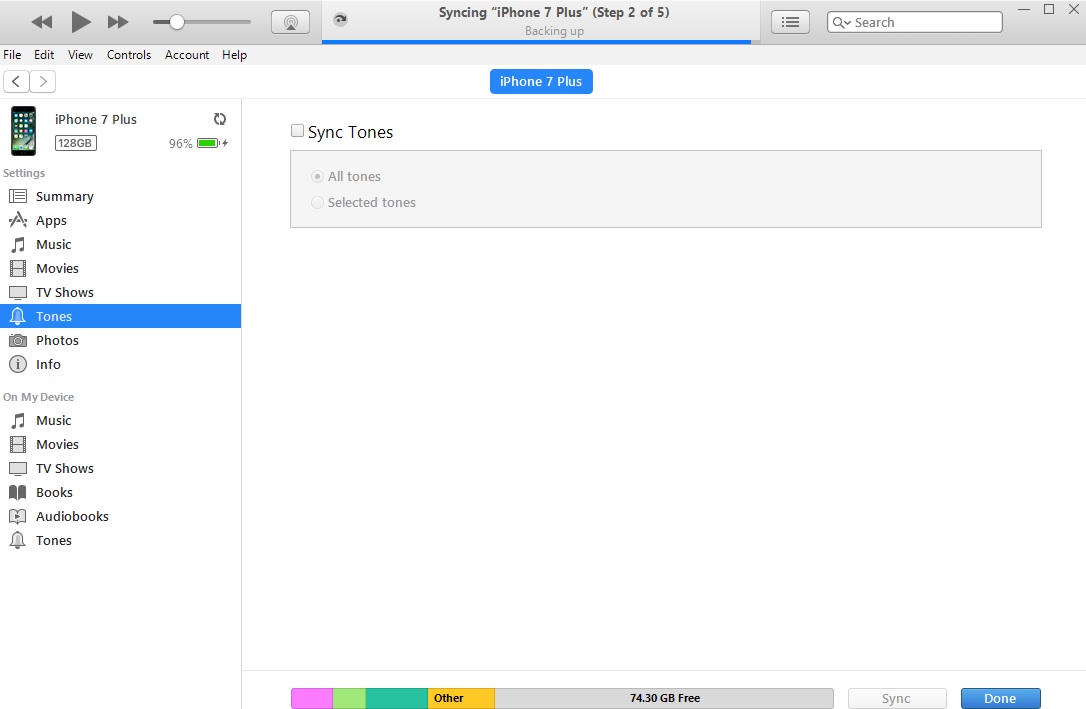The image size is (1086, 709).
Task: Open Books under On My Device
Action: point(121,492)
